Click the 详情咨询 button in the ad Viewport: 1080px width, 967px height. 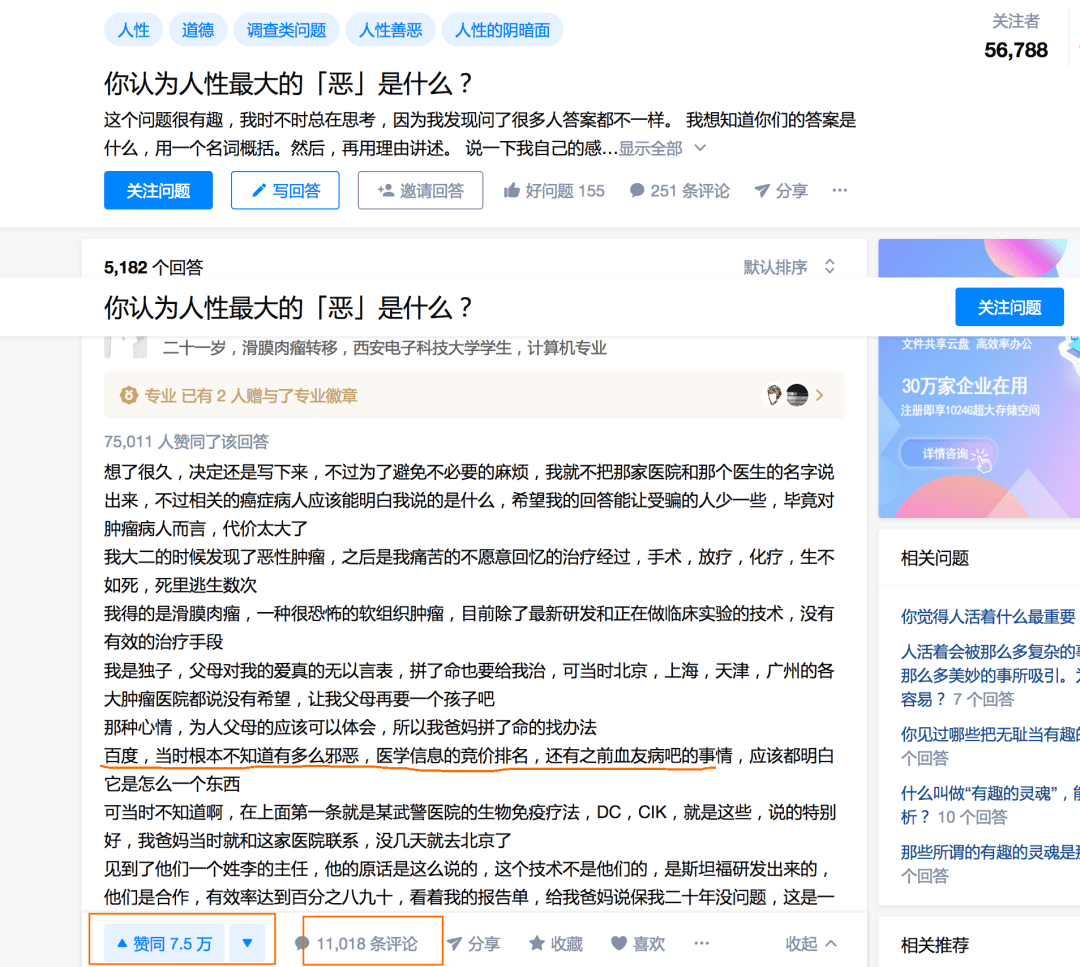[946, 452]
